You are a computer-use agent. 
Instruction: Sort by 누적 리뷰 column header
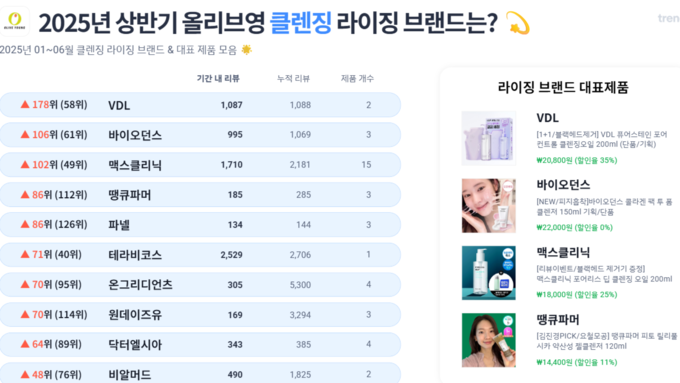pos(294,79)
